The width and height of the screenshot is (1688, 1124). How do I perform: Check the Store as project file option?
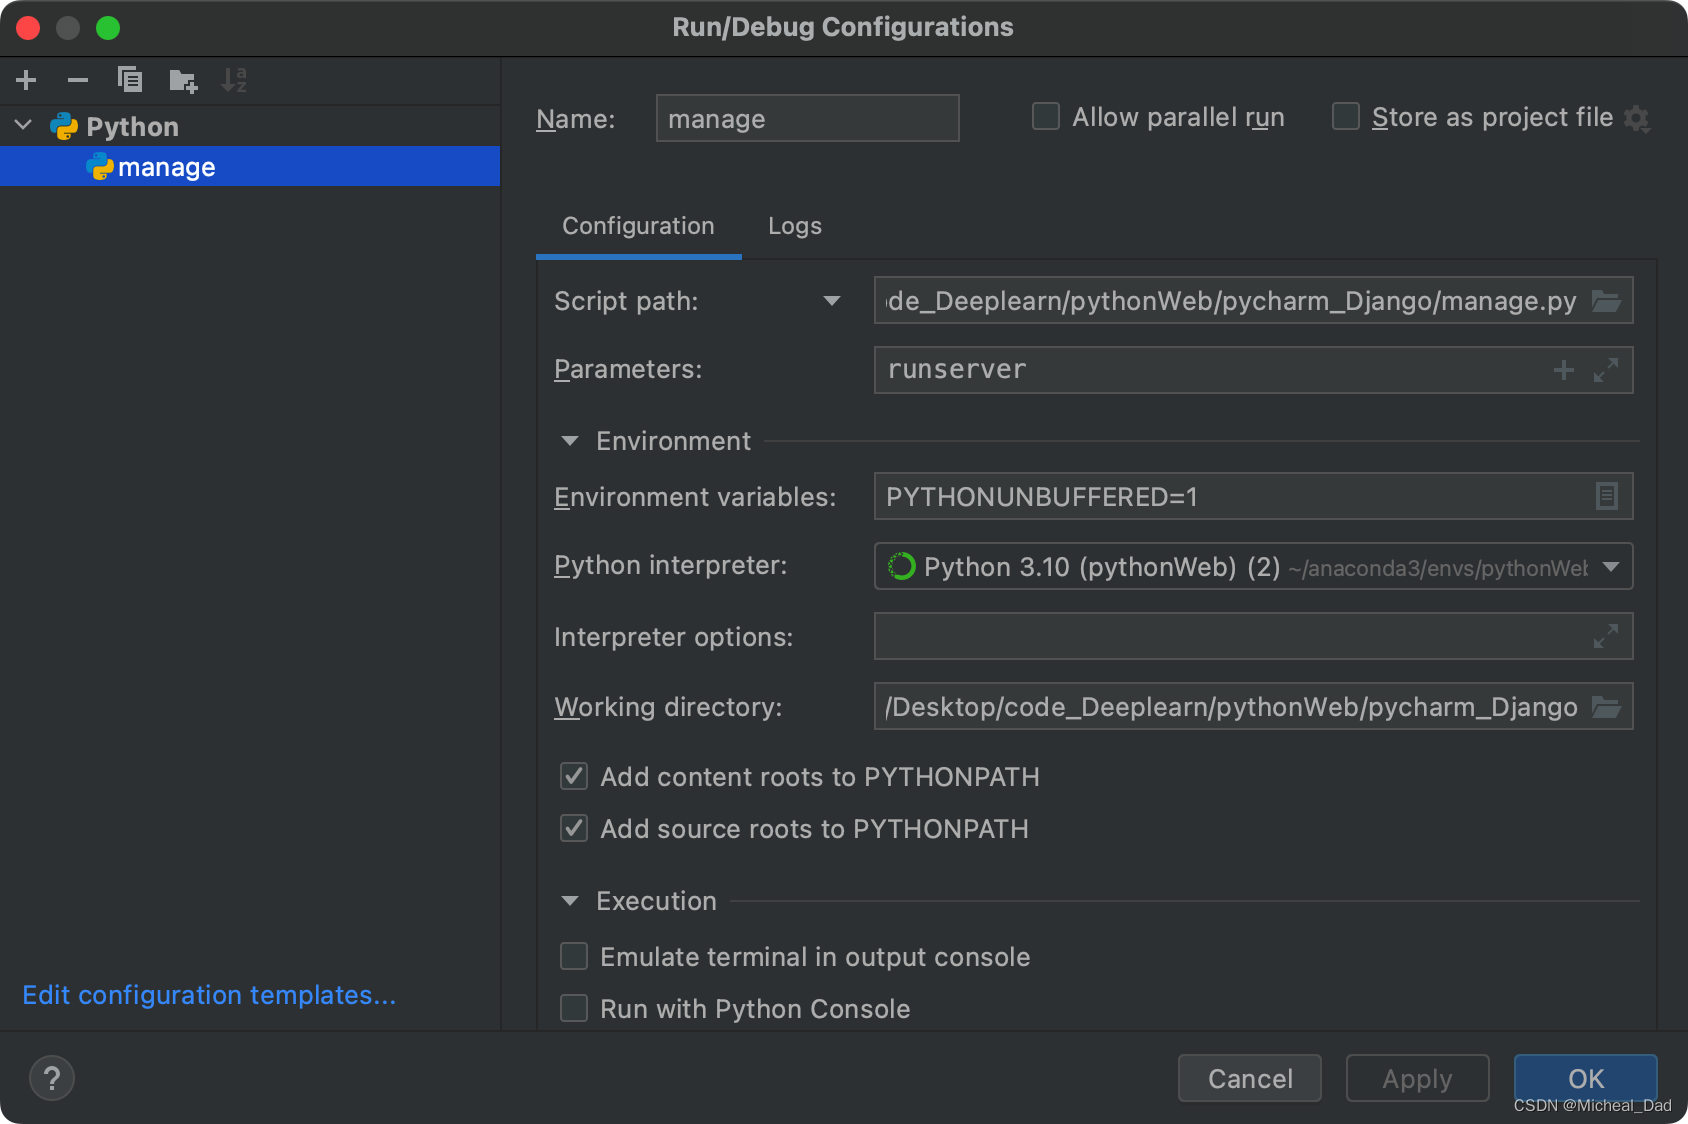1346,117
